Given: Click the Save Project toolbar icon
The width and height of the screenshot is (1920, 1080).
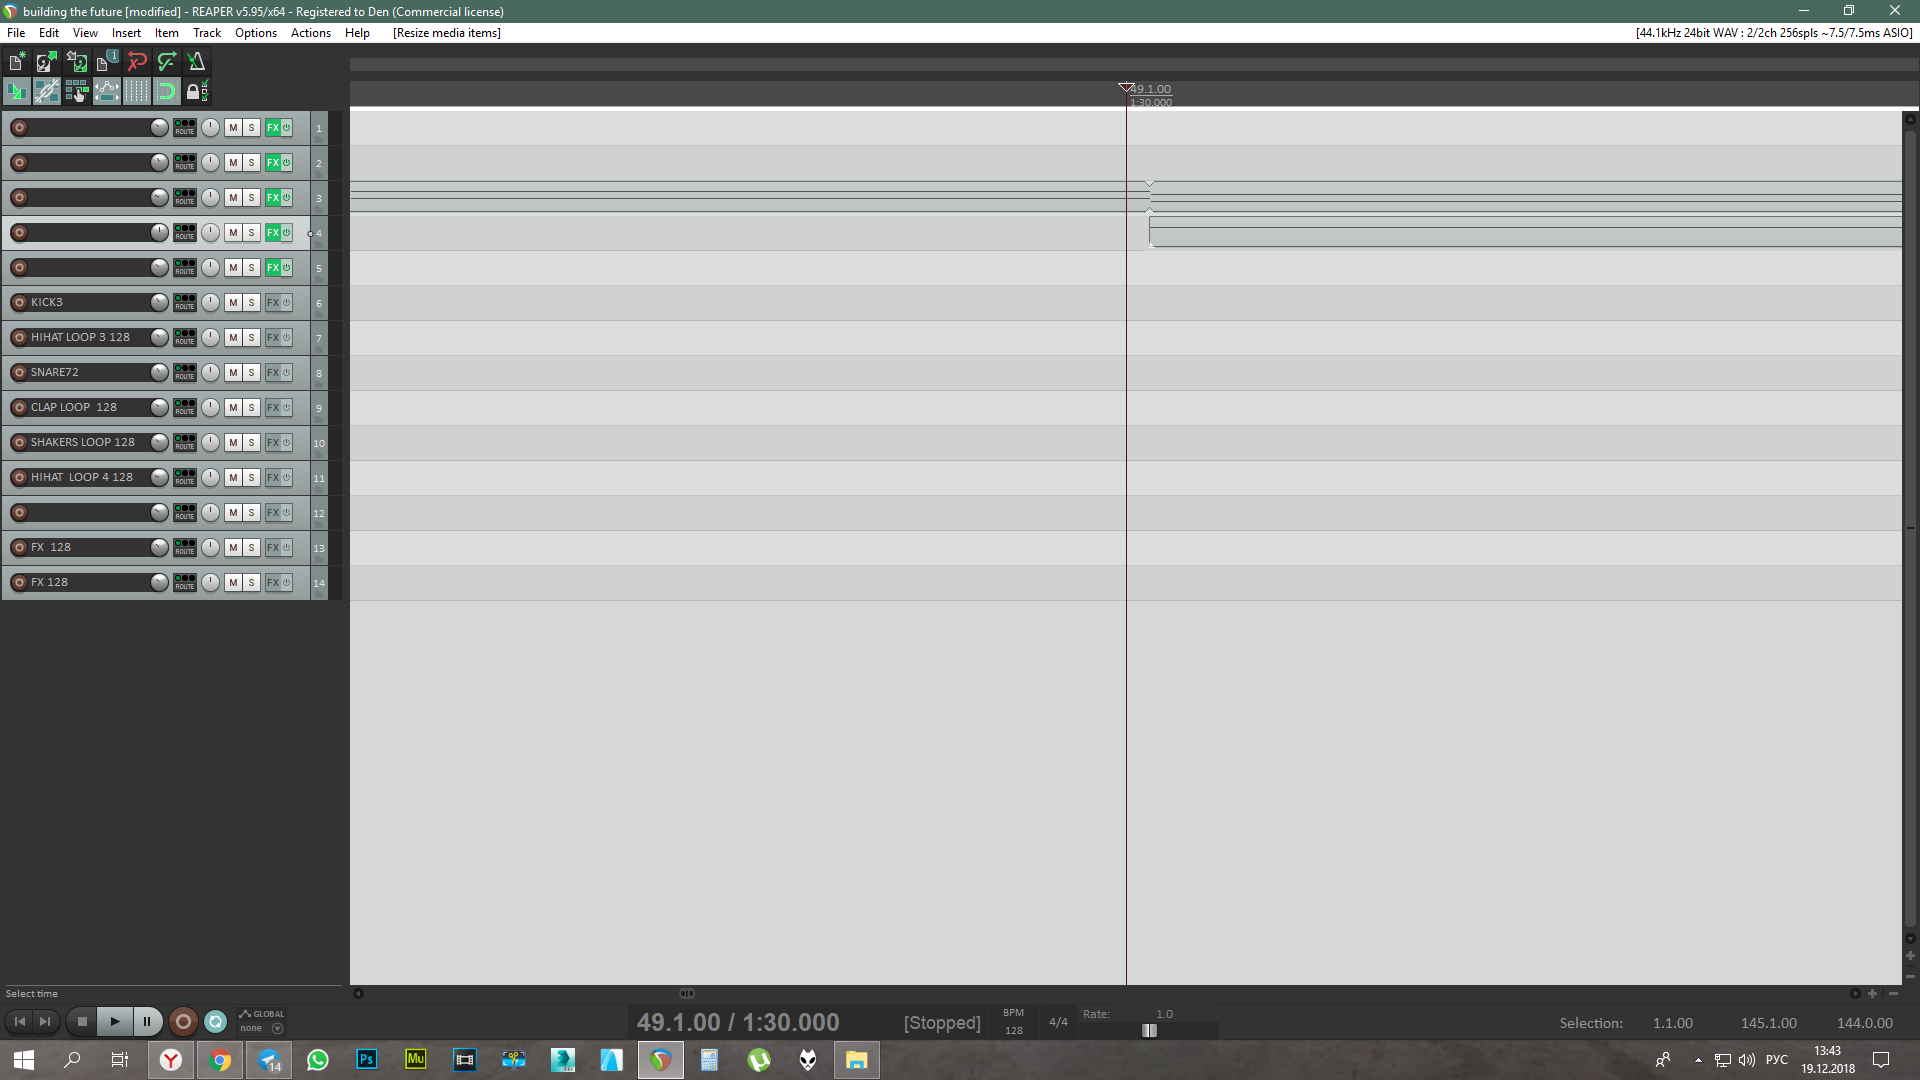Looking at the screenshot, I should pyautogui.click(x=77, y=62).
